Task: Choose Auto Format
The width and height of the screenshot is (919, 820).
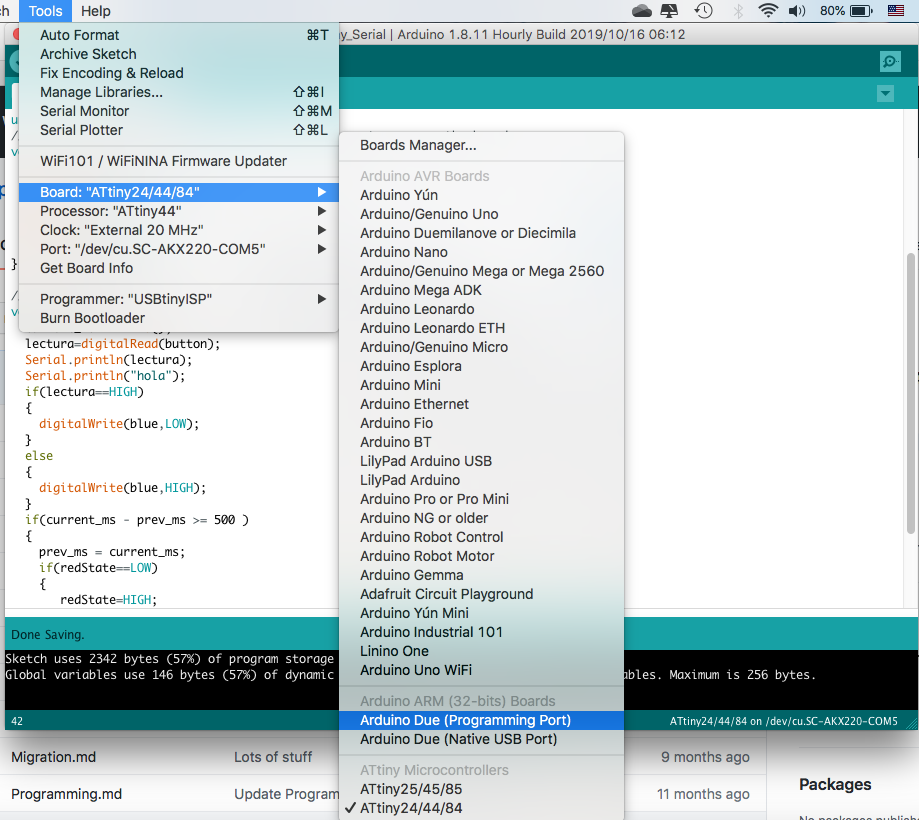Action: (x=179, y=35)
